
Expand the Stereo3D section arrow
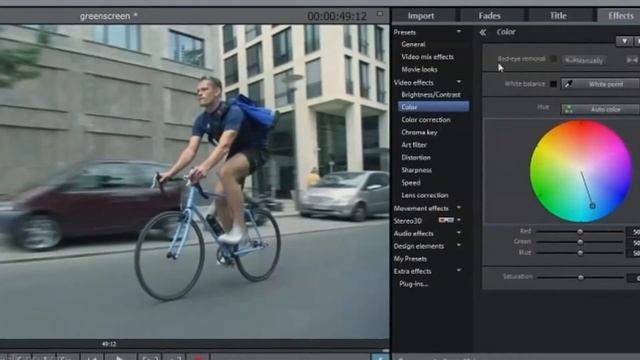(459, 220)
